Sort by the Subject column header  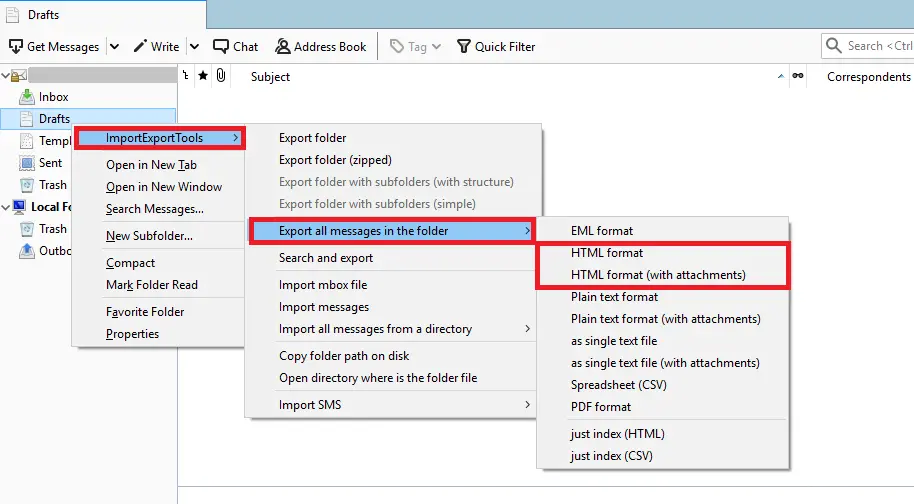point(271,76)
